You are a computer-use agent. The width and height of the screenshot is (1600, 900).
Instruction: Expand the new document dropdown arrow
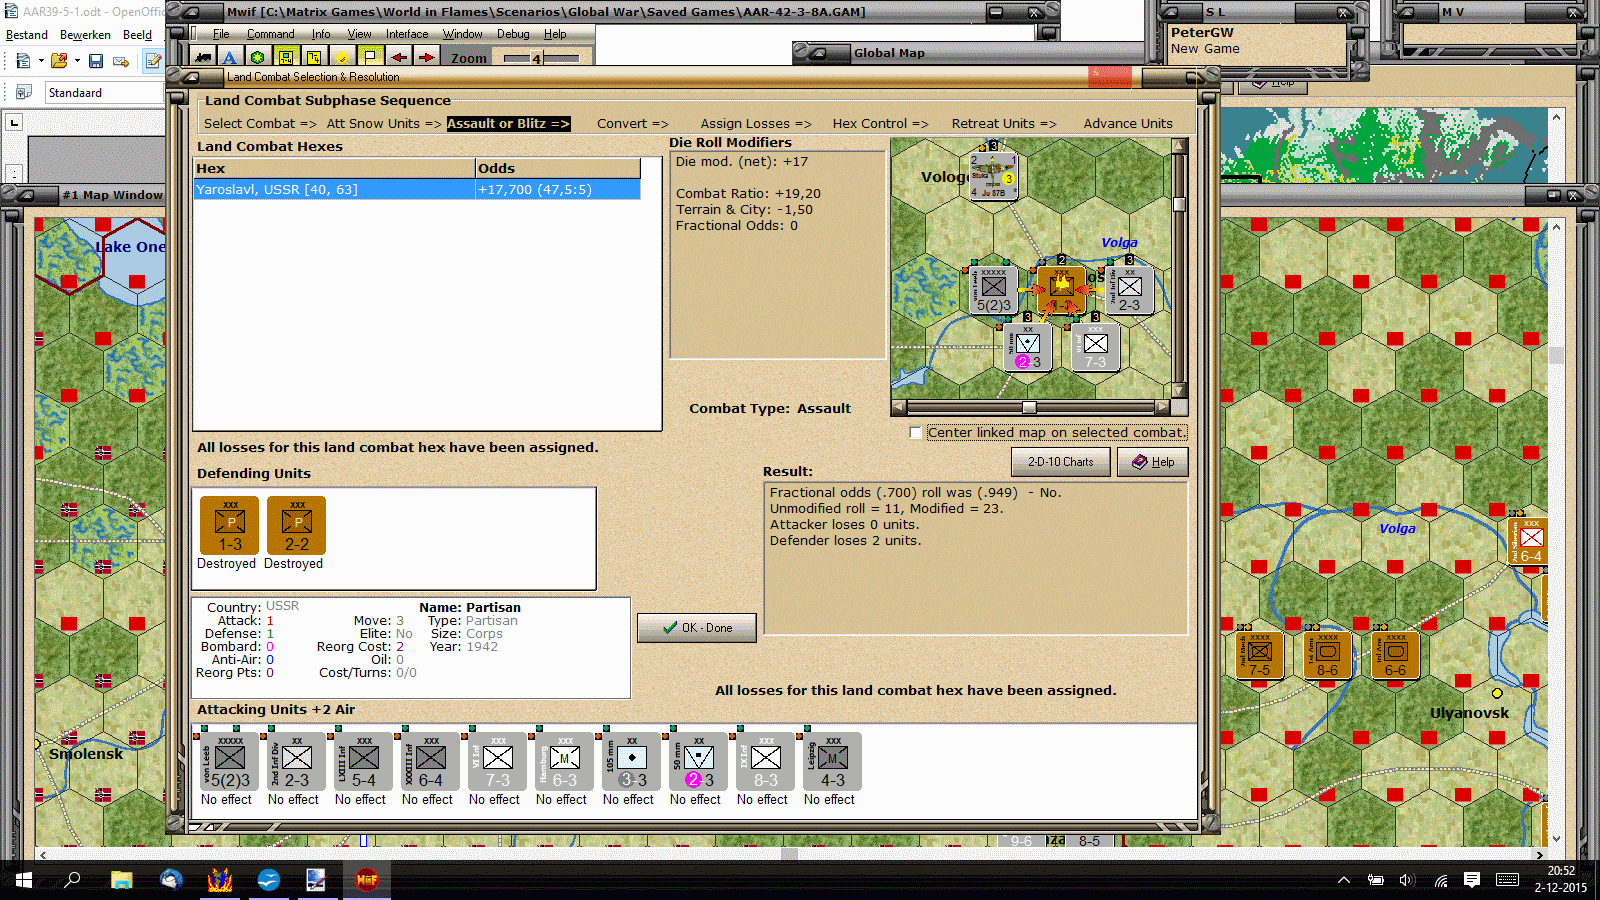click(x=41, y=61)
